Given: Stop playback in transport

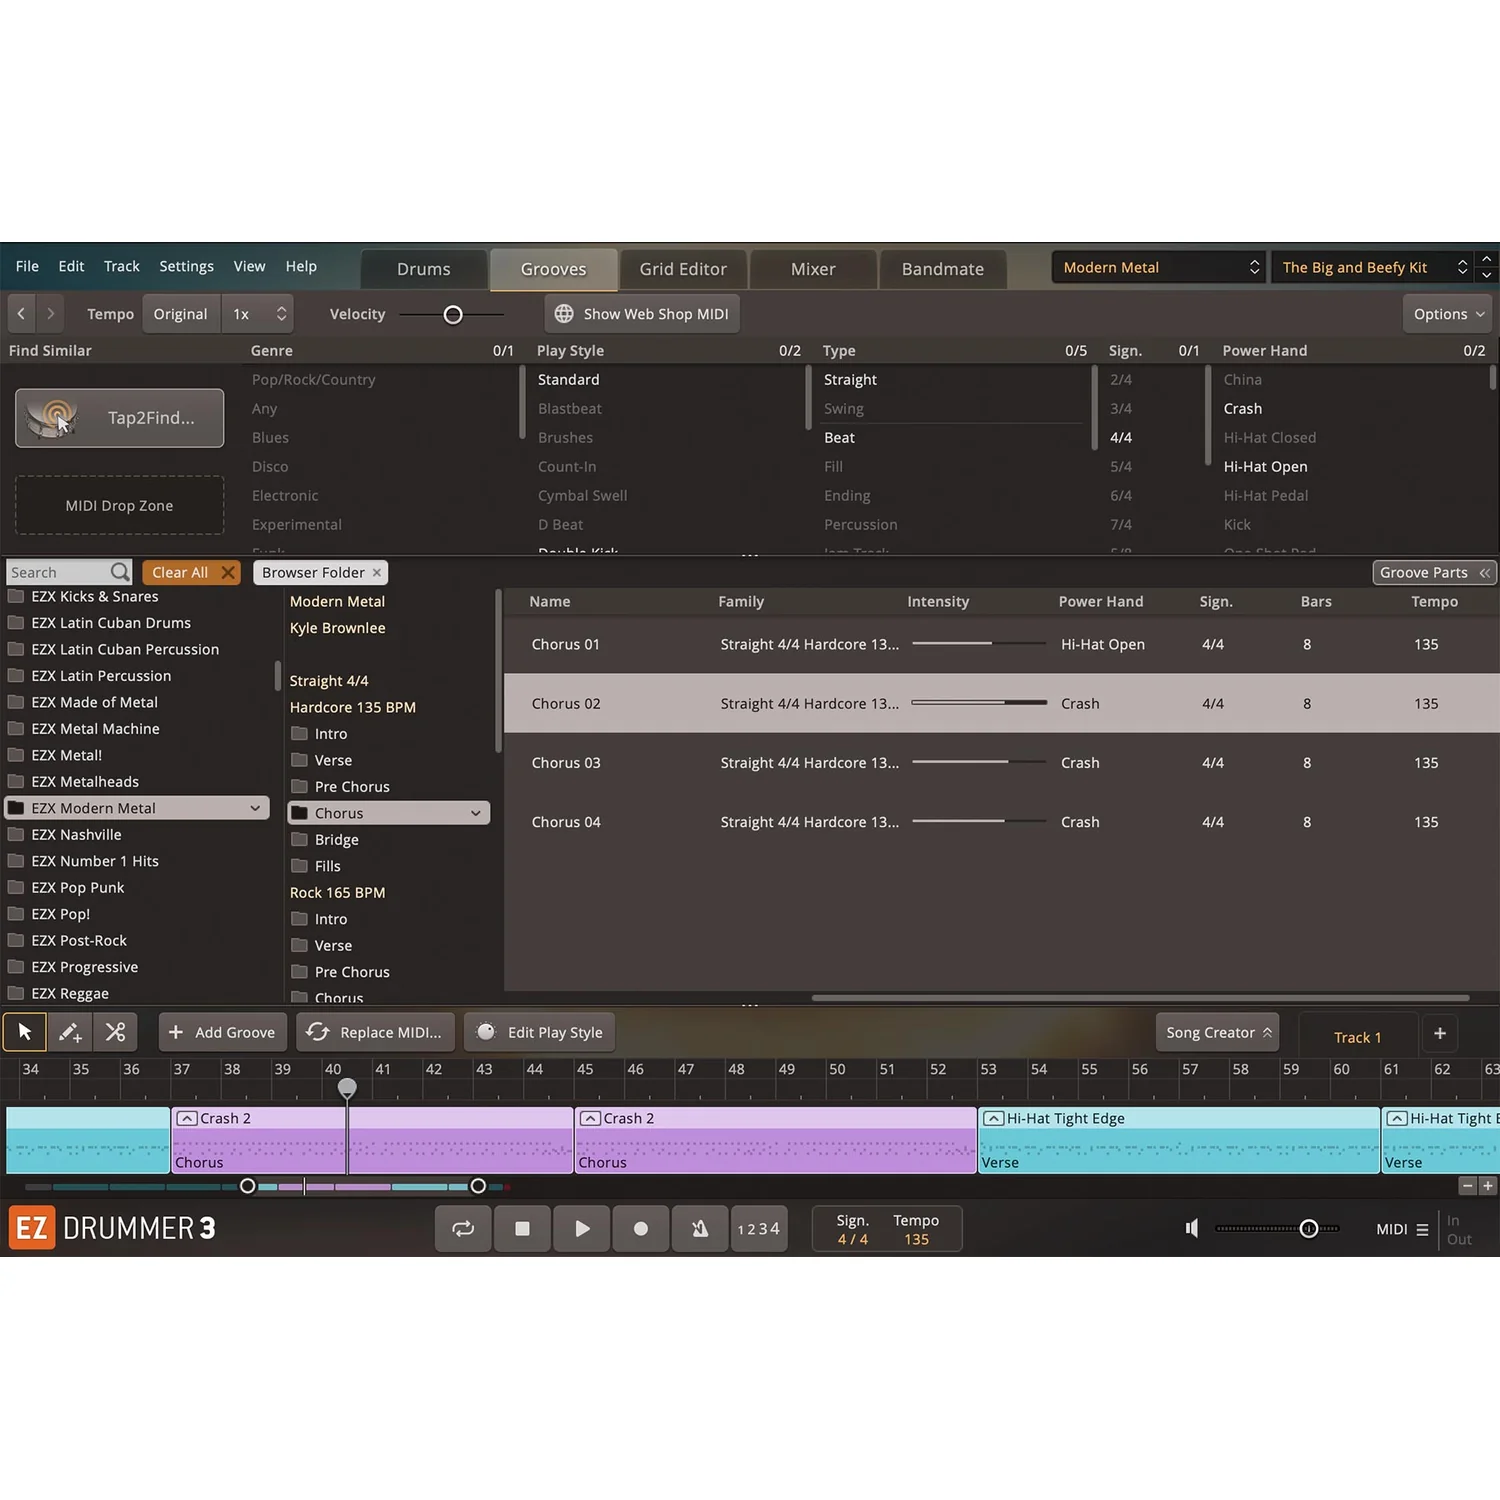Looking at the screenshot, I should click(522, 1229).
